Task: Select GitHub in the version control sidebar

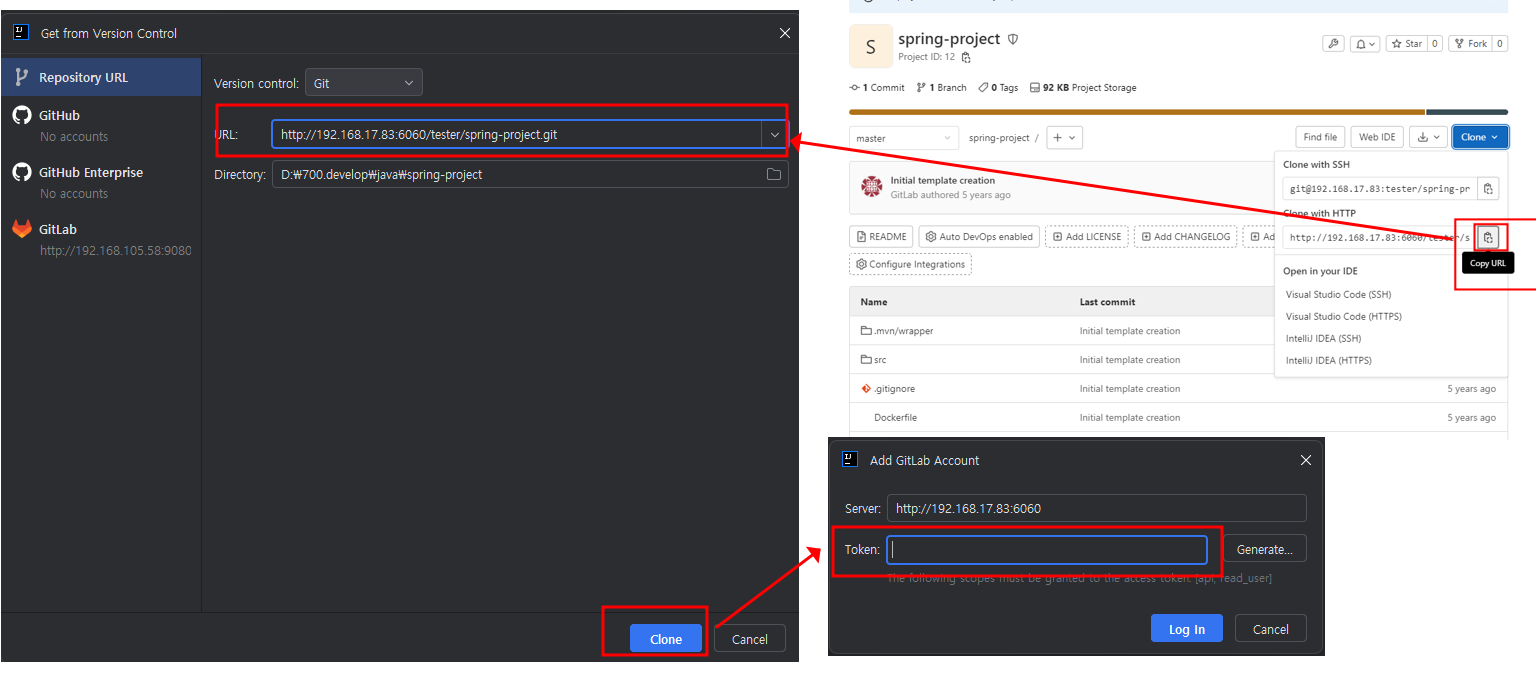Action: pos(100,125)
